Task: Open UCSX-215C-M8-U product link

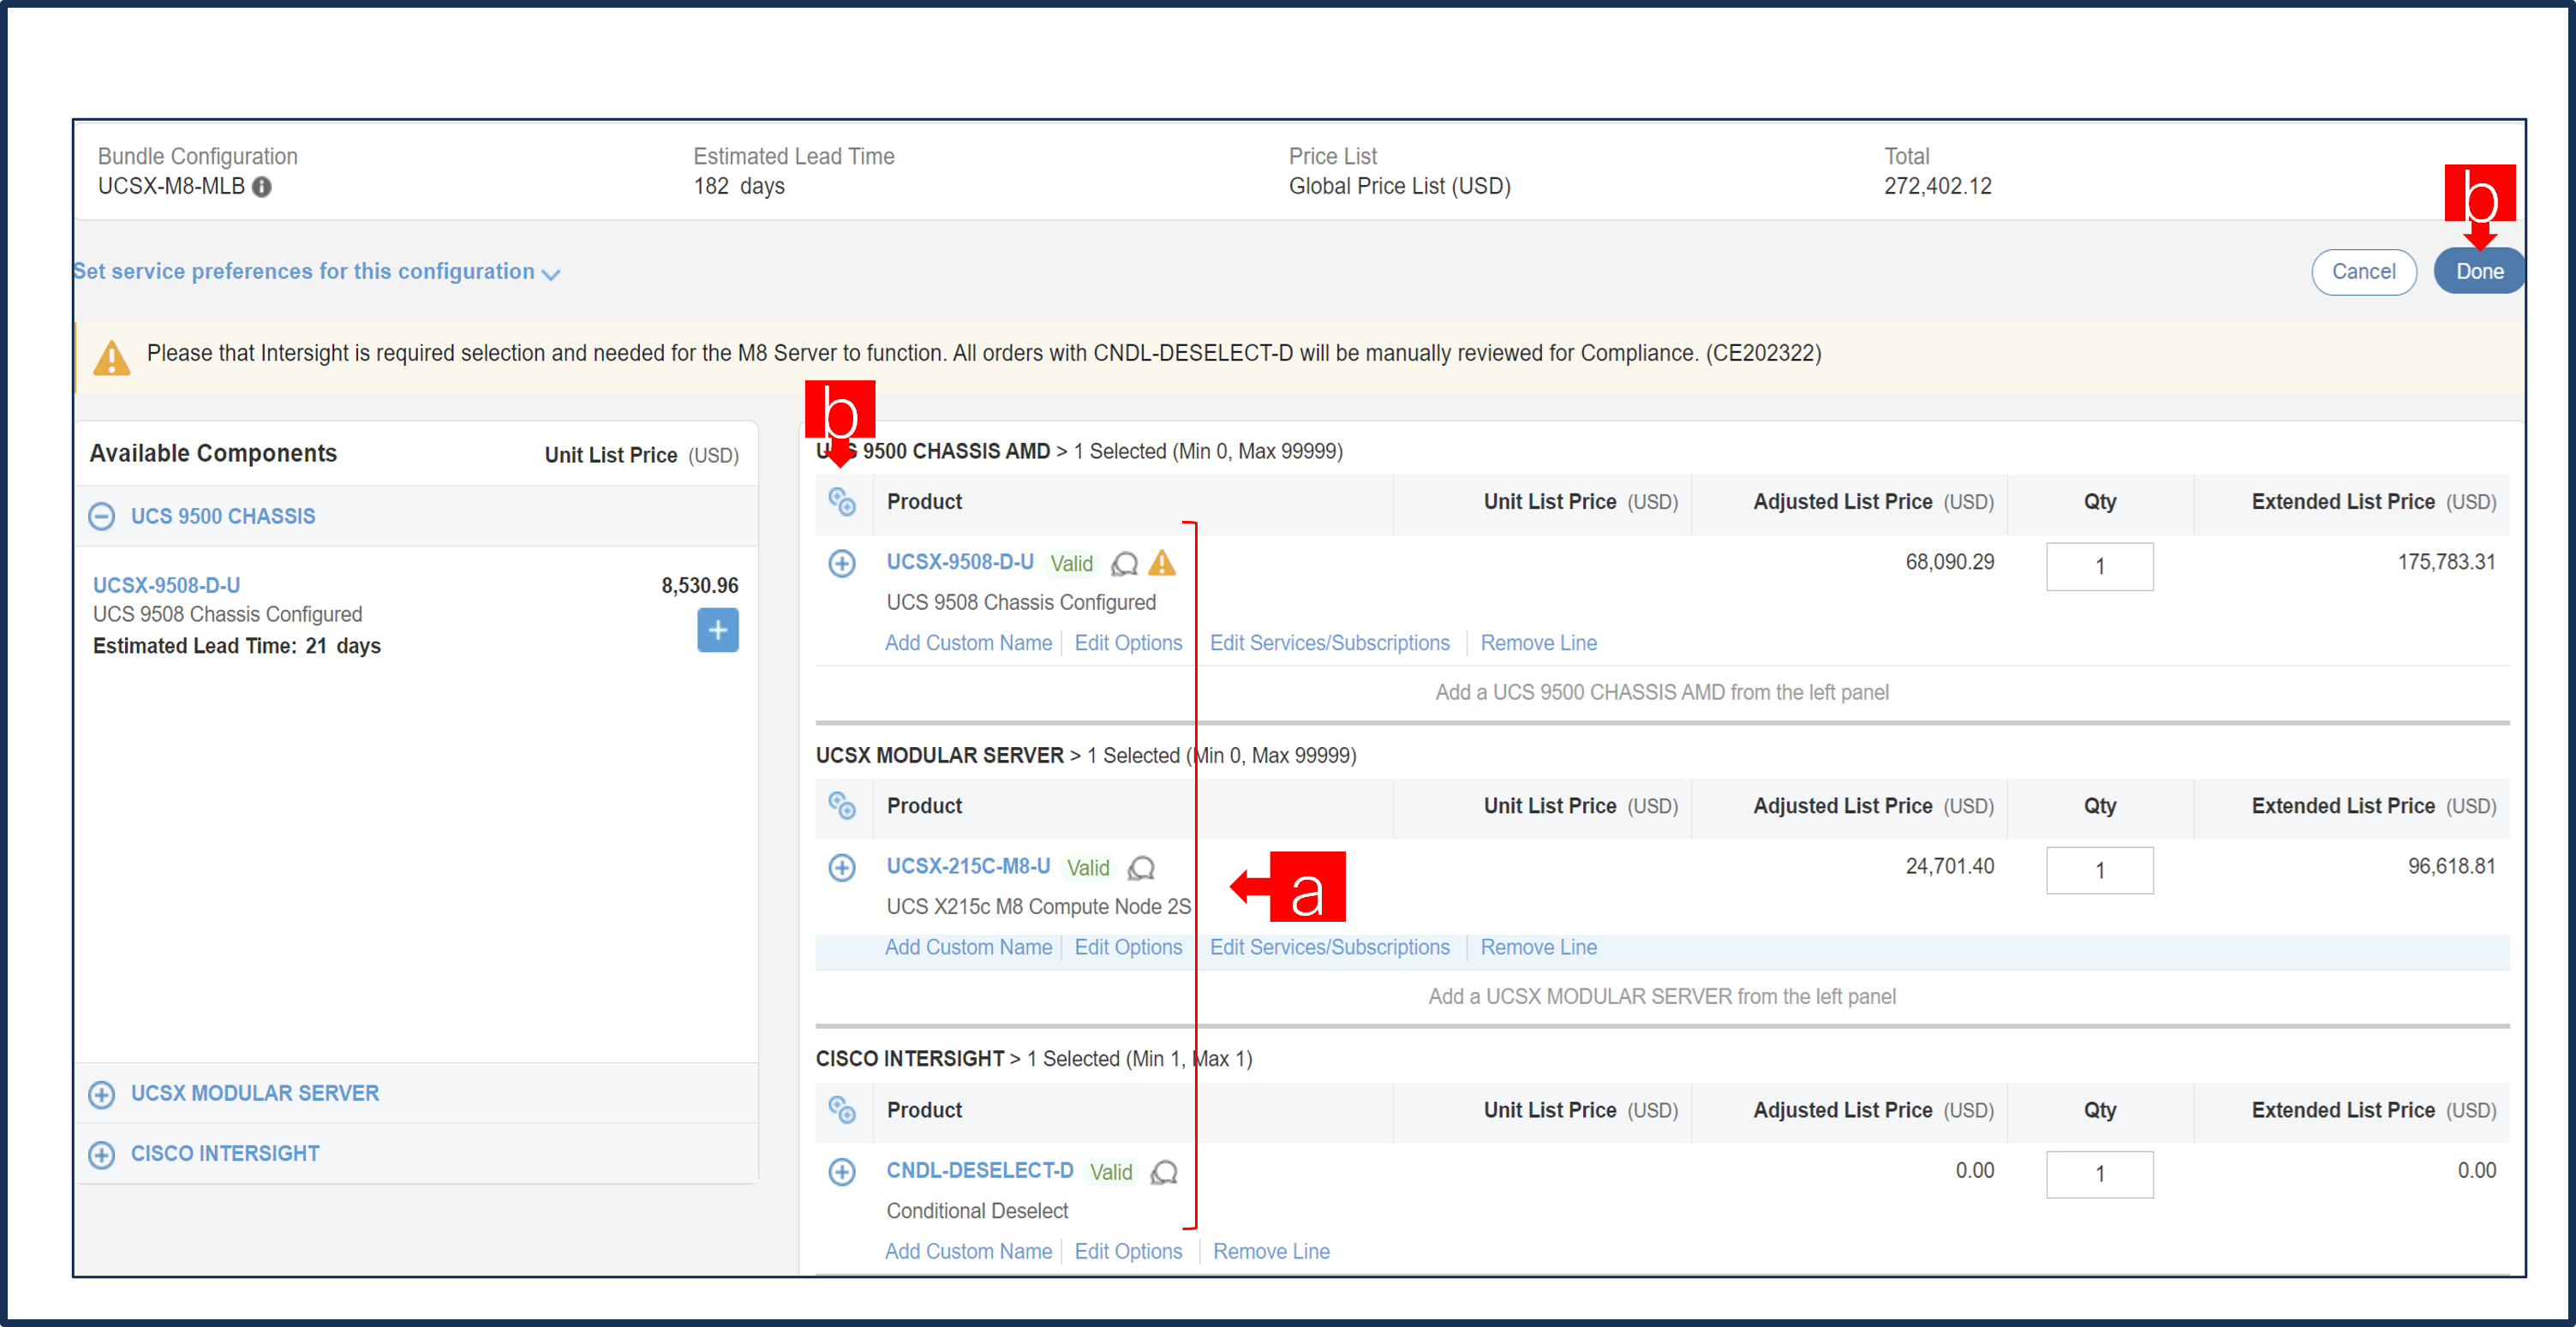Action: click(x=968, y=866)
